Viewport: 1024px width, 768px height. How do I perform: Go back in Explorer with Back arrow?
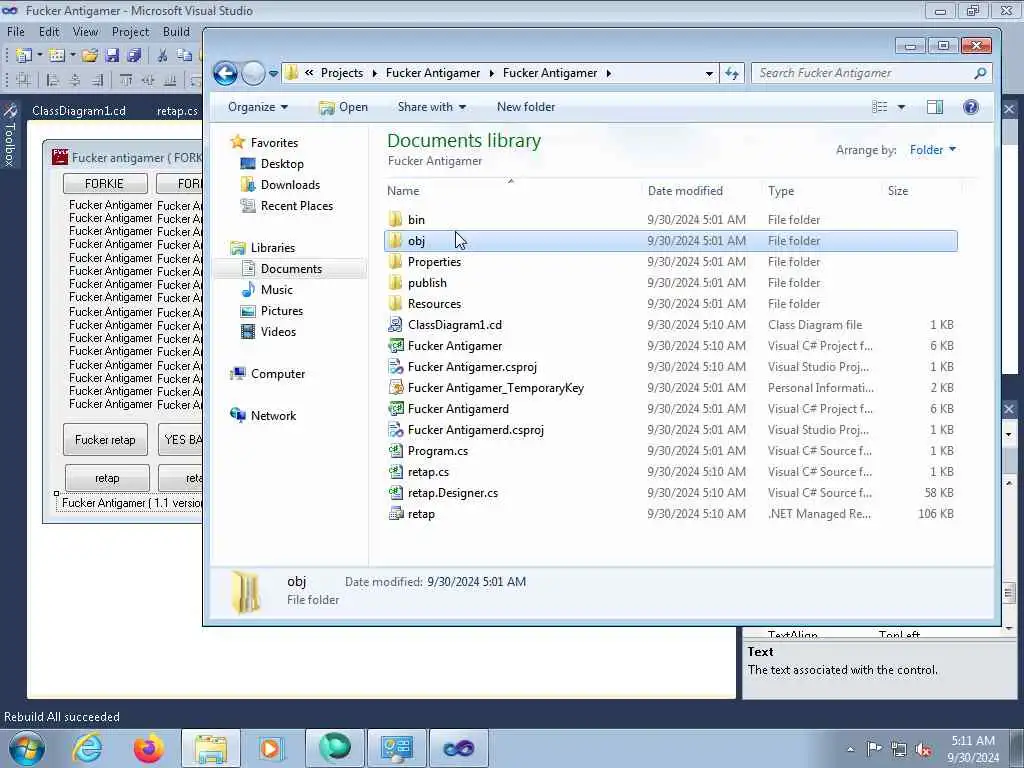(x=225, y=73)
